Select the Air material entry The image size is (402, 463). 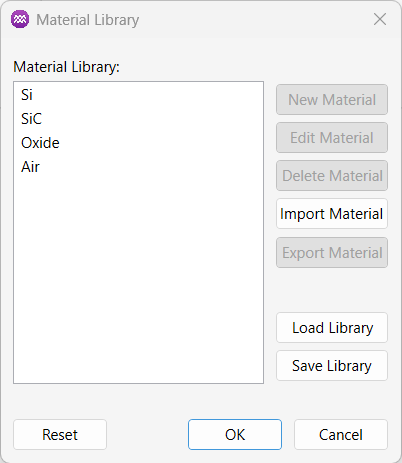(138, 167)
